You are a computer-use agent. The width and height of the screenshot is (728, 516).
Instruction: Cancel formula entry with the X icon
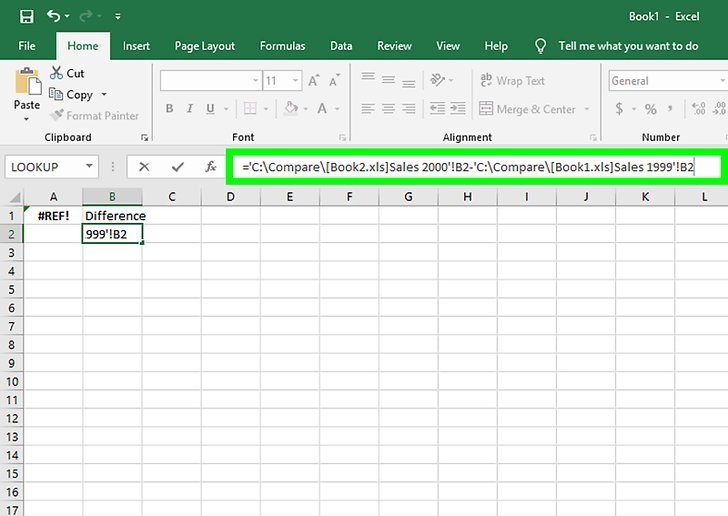tap(145, 167)
